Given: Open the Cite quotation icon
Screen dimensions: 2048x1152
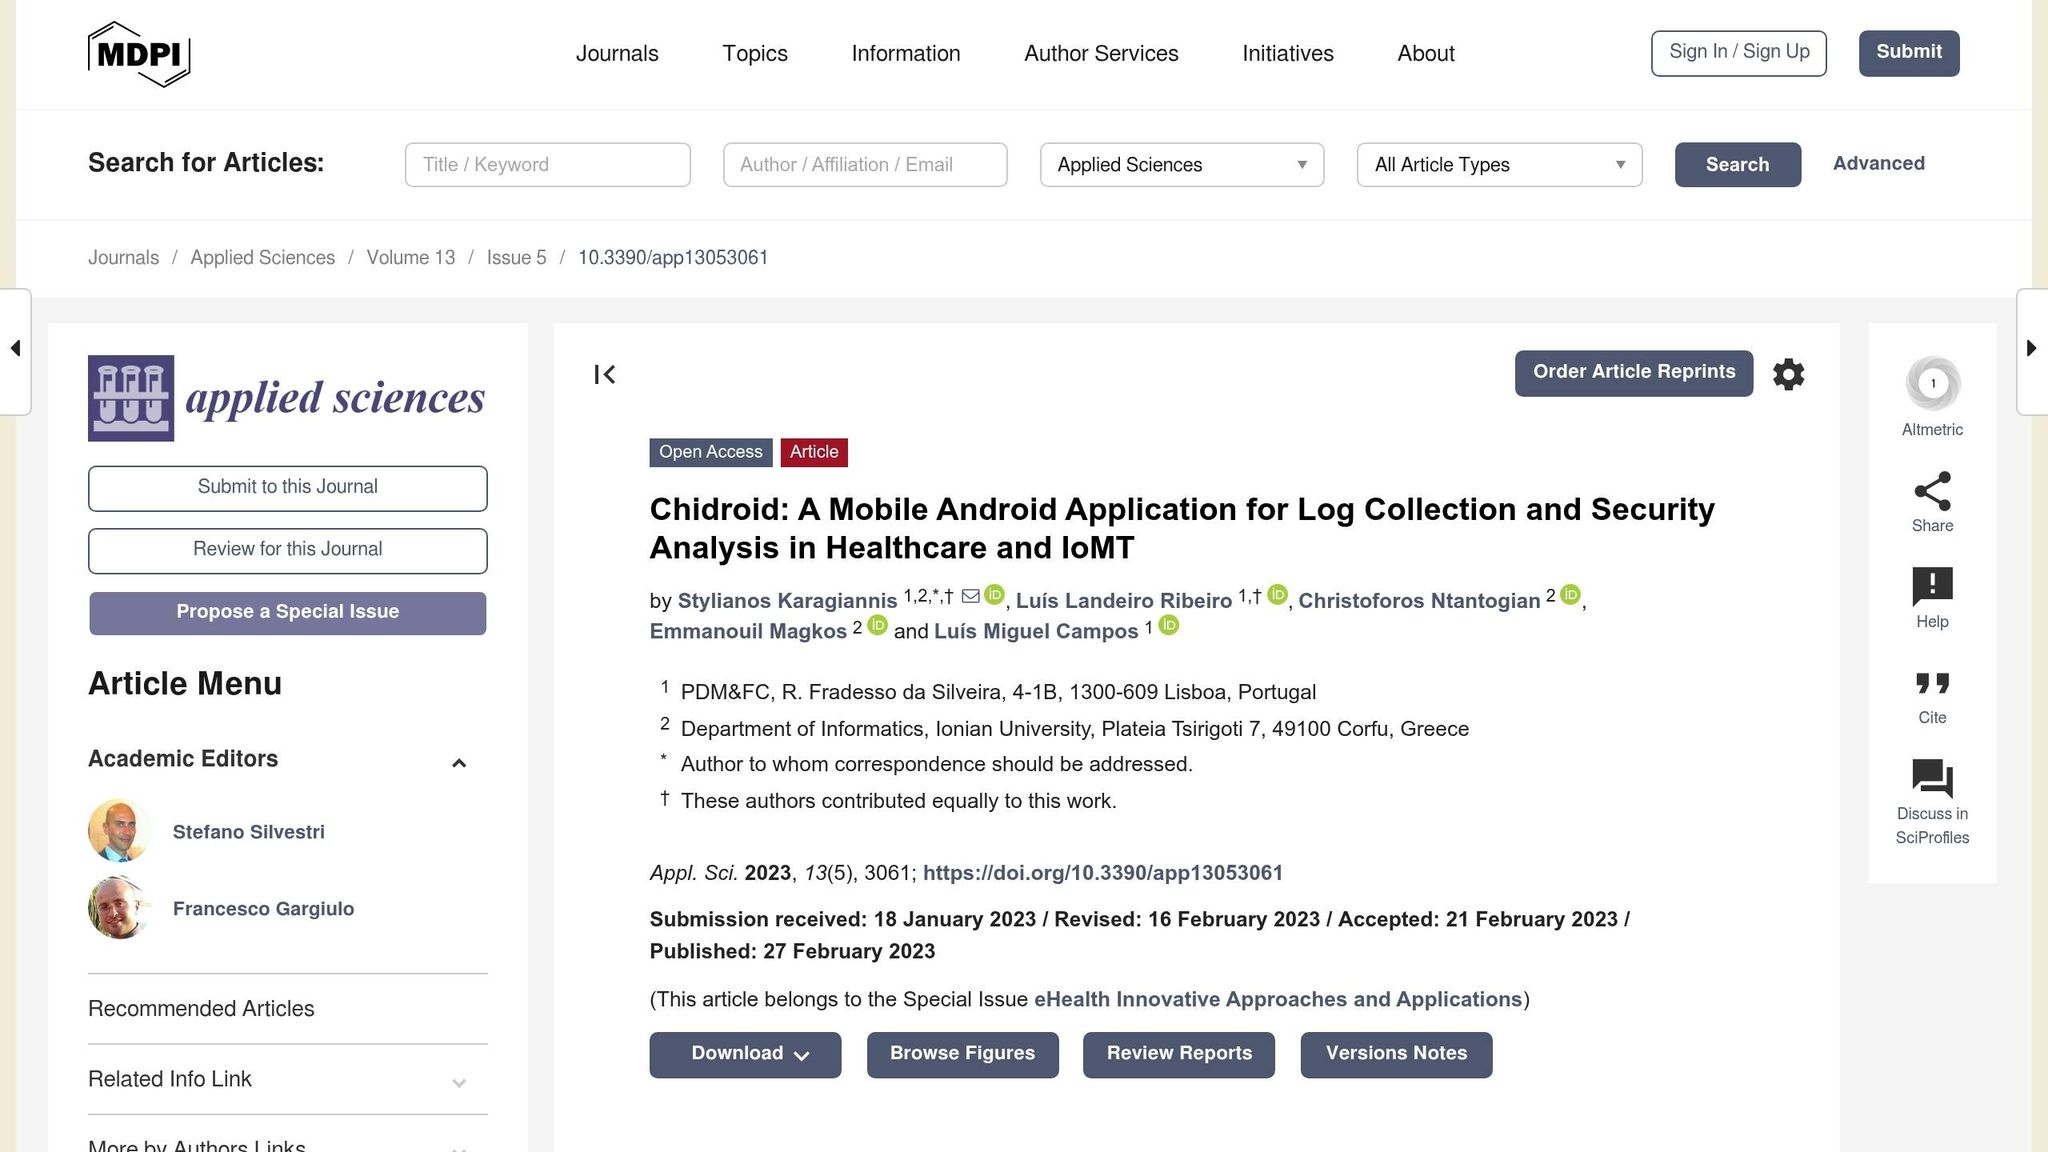Looking at the screenshot, I should pos(1932,684).
